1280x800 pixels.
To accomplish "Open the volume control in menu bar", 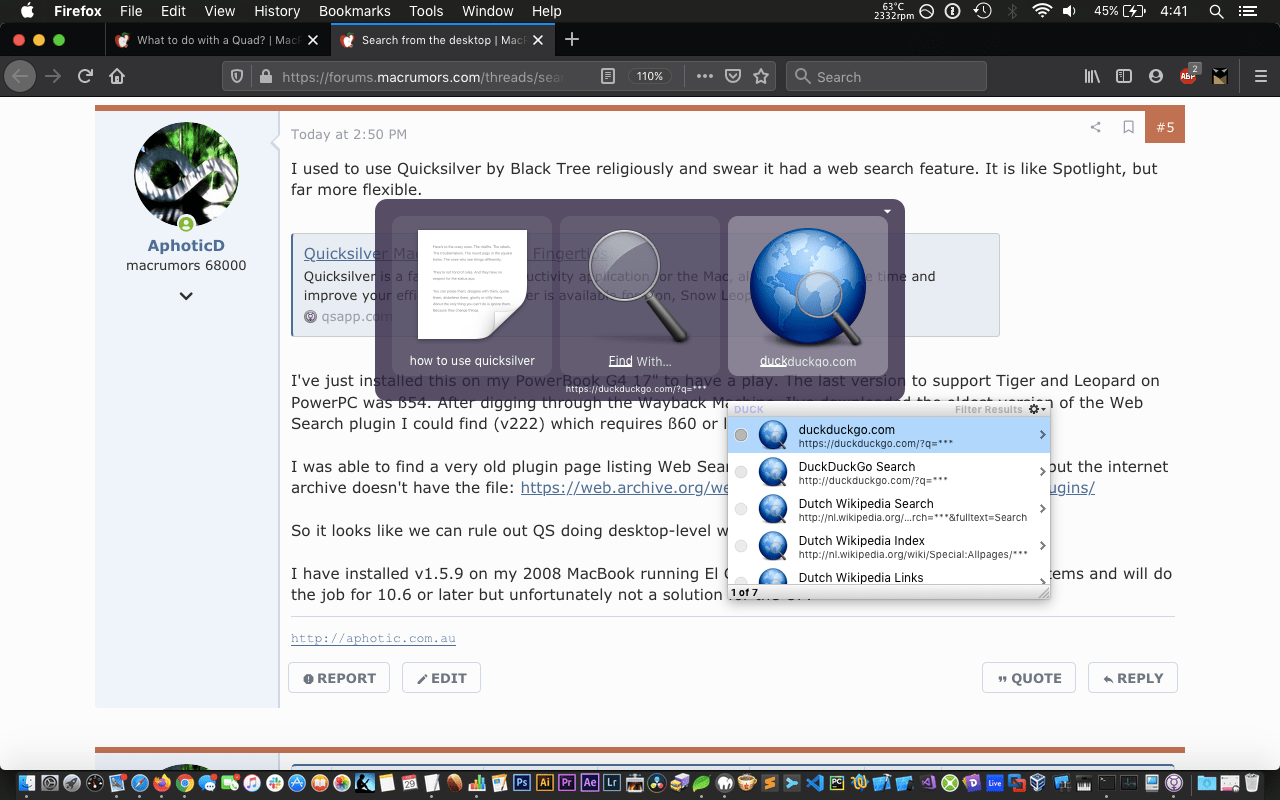I will click(1070, 11).
